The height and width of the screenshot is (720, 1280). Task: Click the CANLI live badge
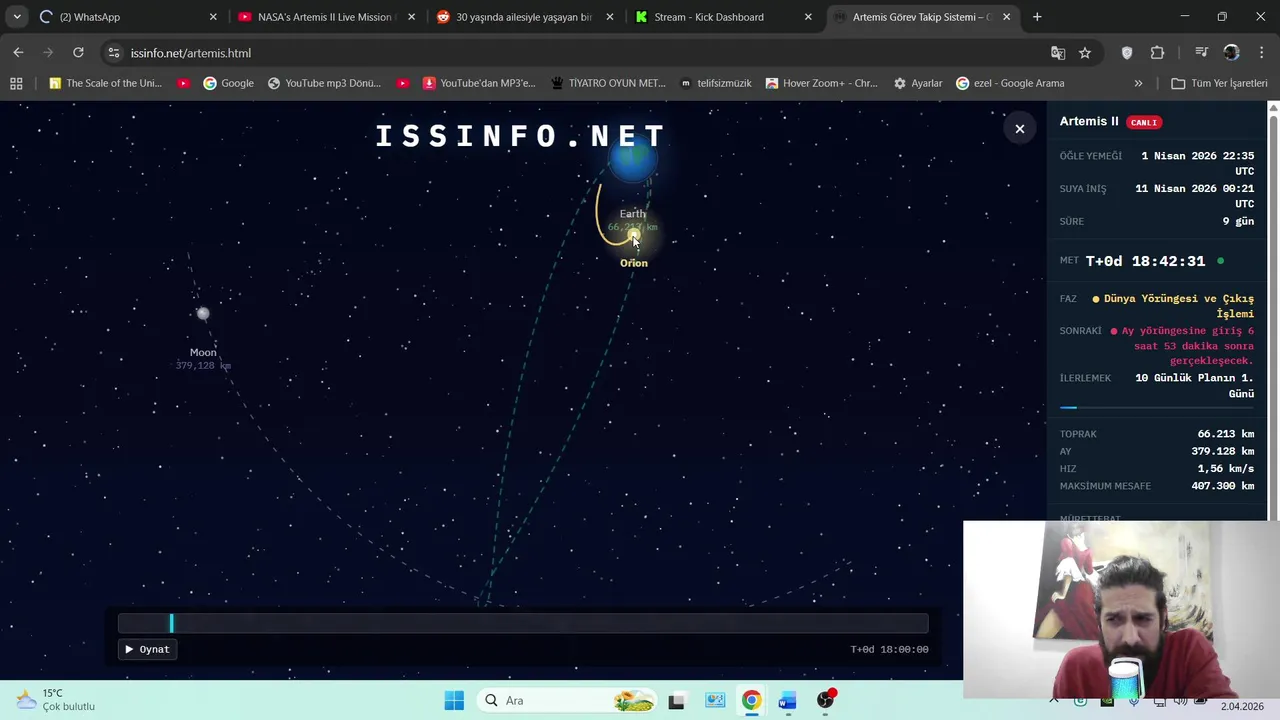click(1144, 122)
